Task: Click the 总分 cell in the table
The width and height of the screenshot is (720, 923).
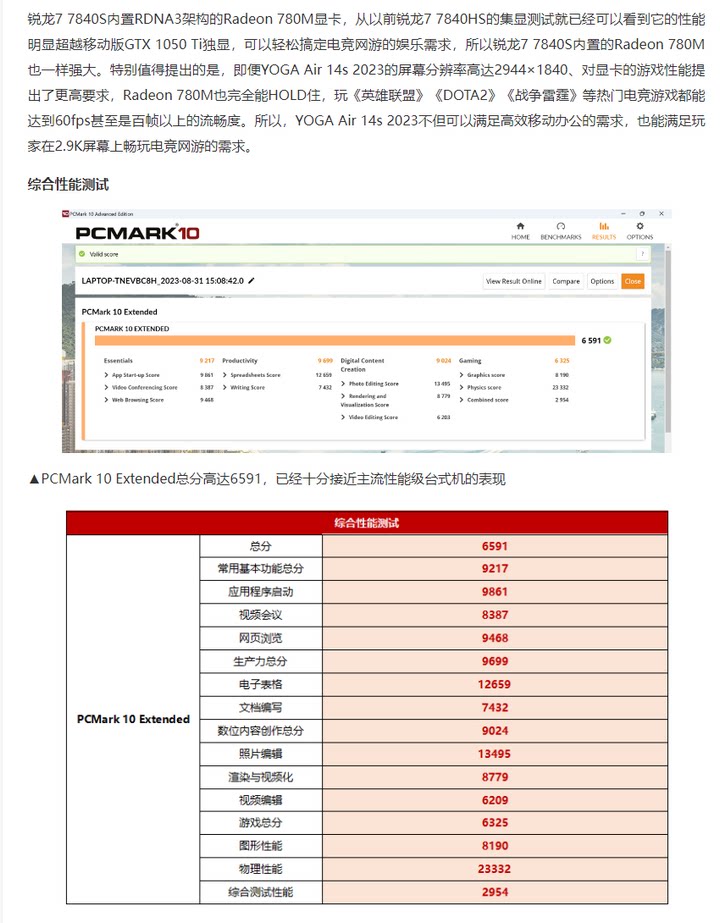Action: [x=261, y=546]
